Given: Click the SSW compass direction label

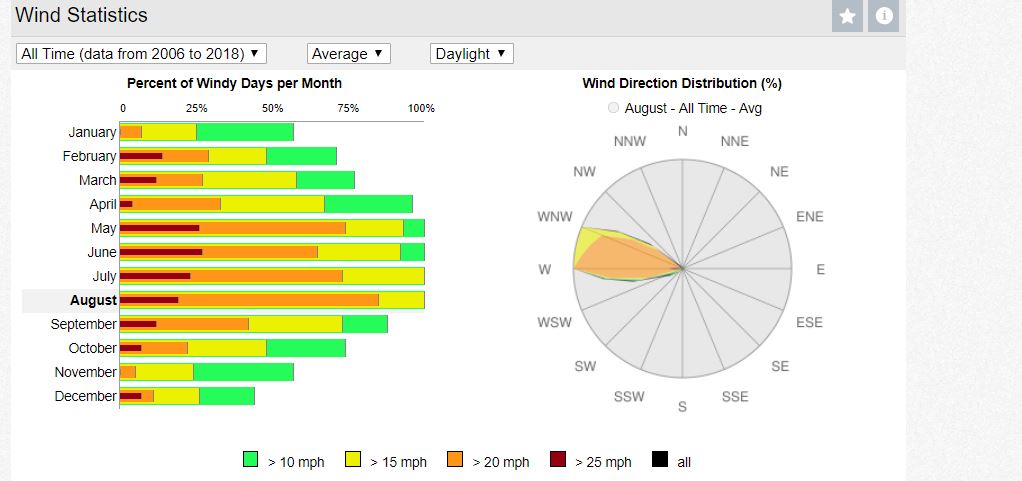Looking at the screenshot, I should pyautogui.click(x=629, y=396).
